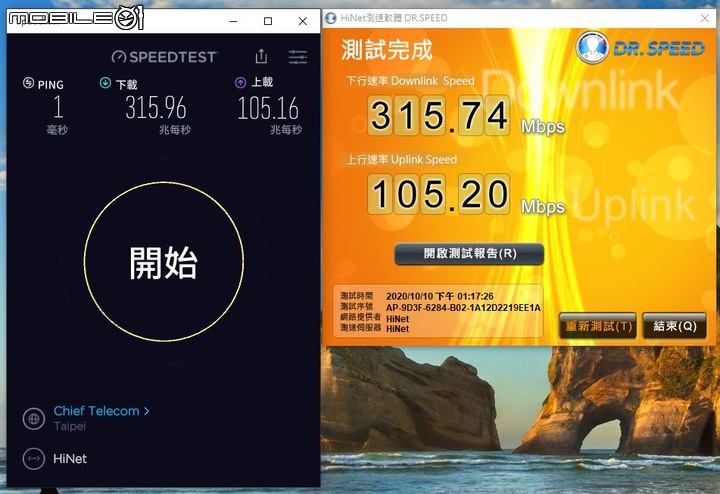Close the HiNet DR.SPEED window
Screen dimensions: 720x494
point(705,18)
